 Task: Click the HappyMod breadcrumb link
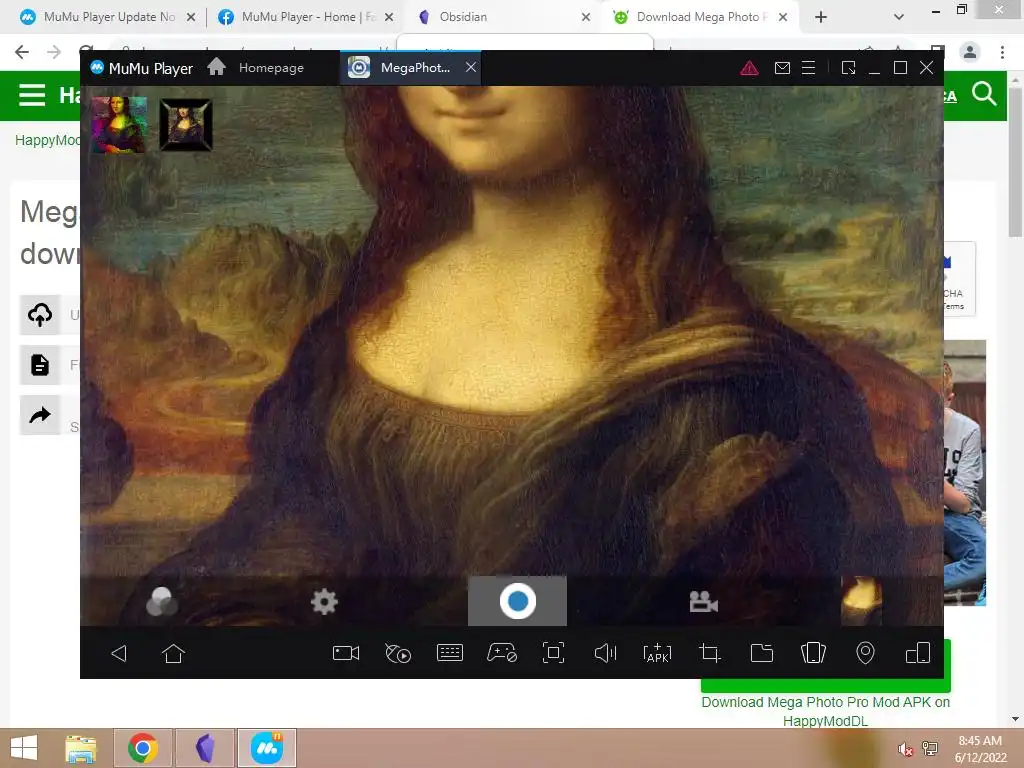[47, 140]
